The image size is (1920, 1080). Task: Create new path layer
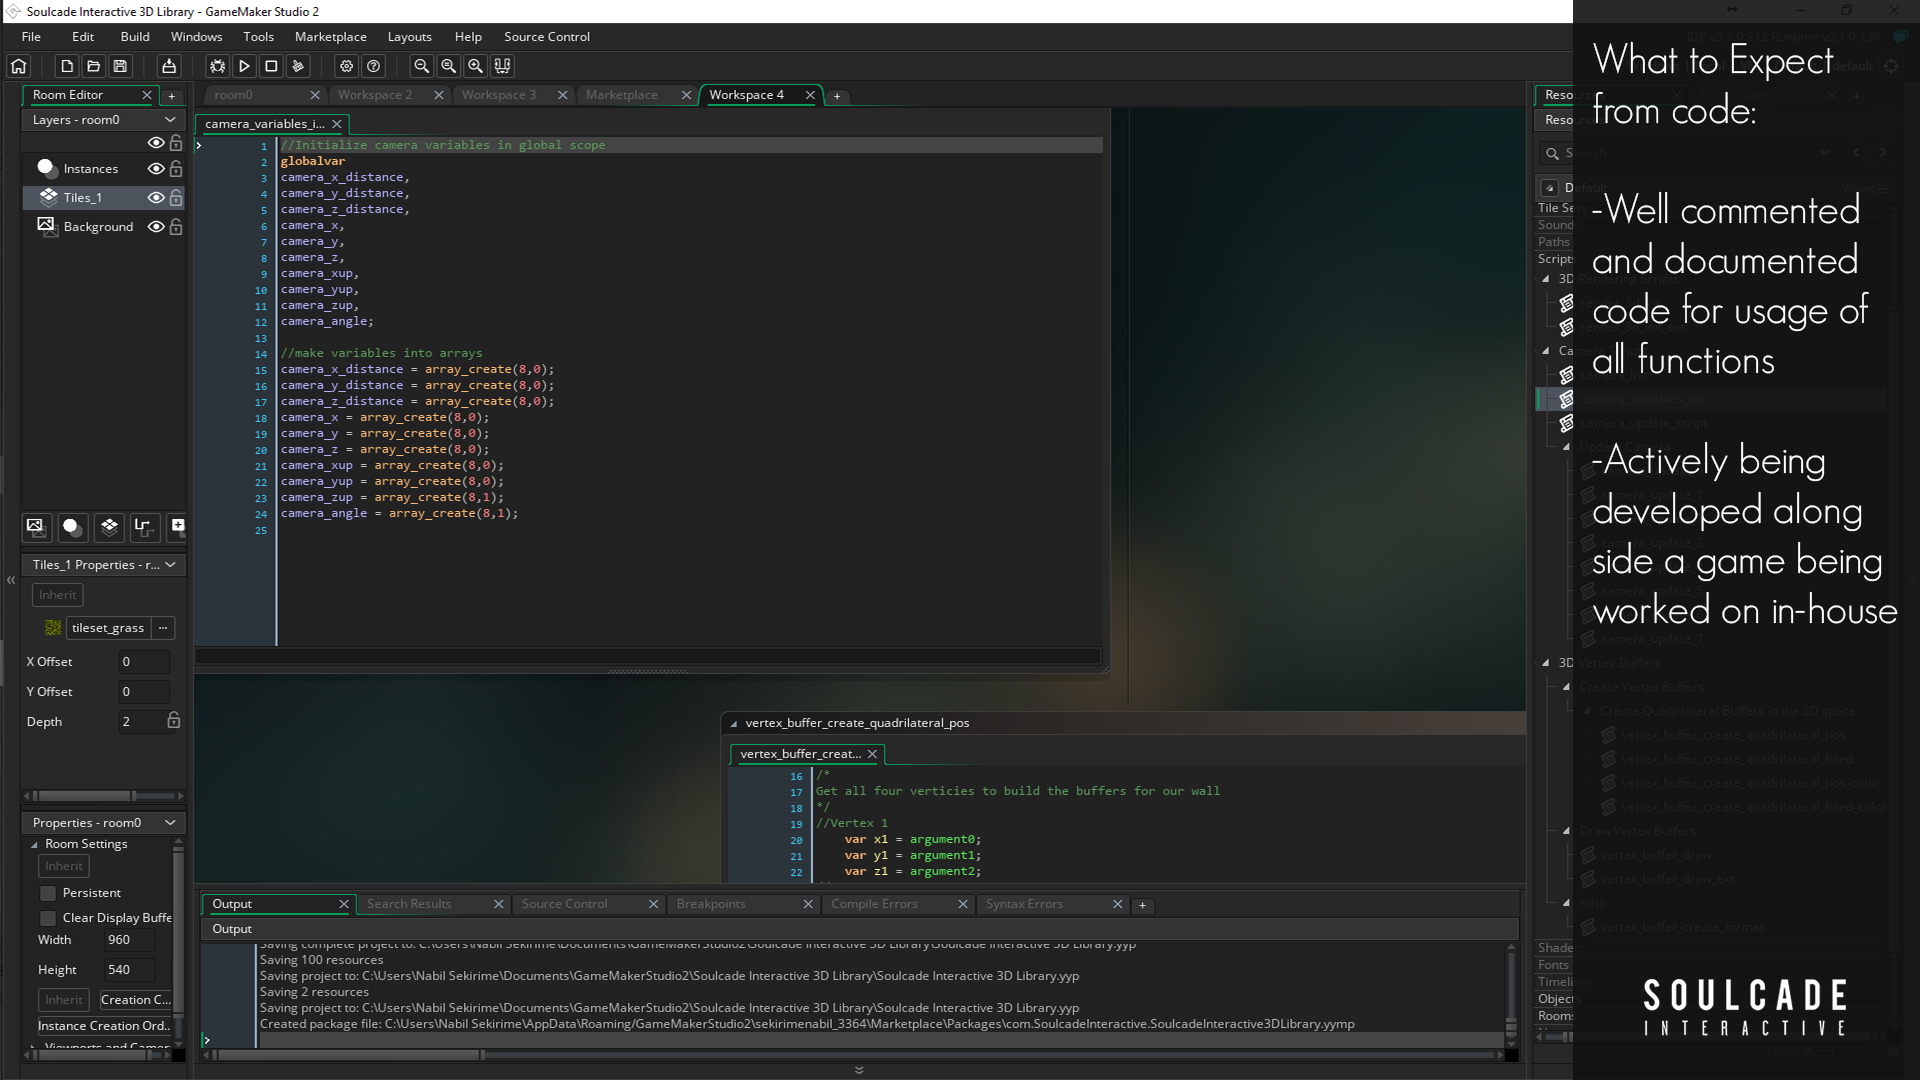pyautogui.click(x=143, y=526)
